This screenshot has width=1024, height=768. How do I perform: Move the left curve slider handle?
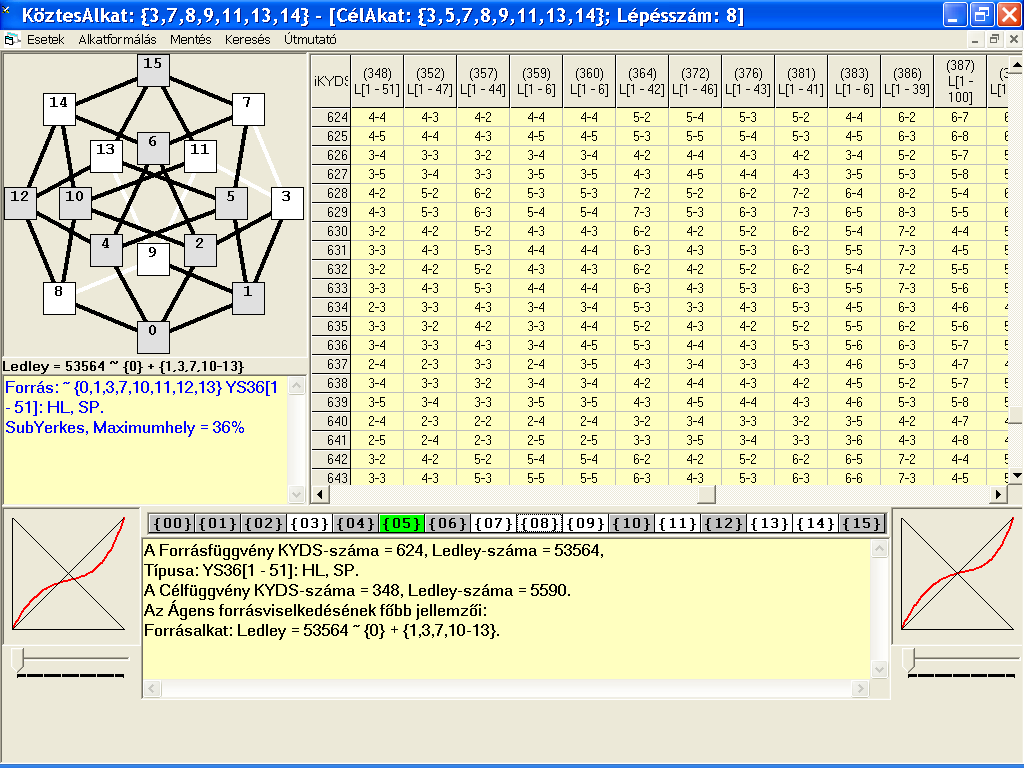(x=20, y=659)
